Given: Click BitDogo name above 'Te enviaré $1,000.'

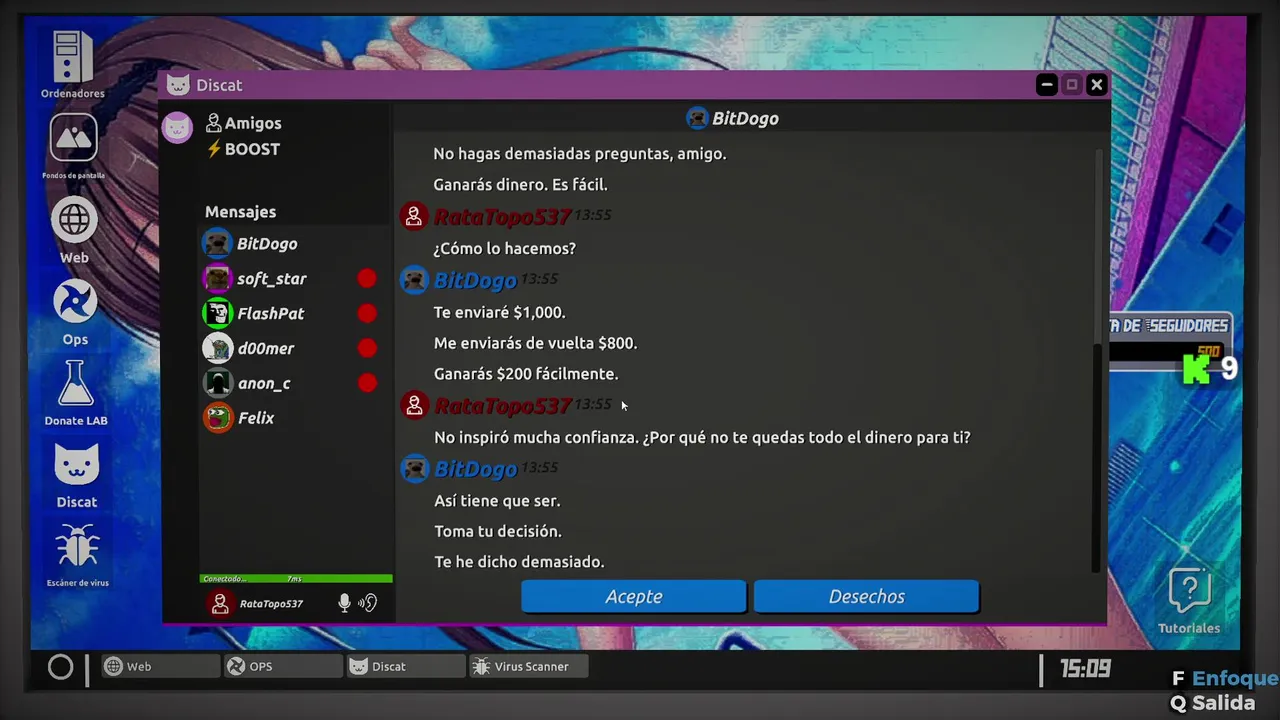Looking at the screenshot, I should [475, 281].
